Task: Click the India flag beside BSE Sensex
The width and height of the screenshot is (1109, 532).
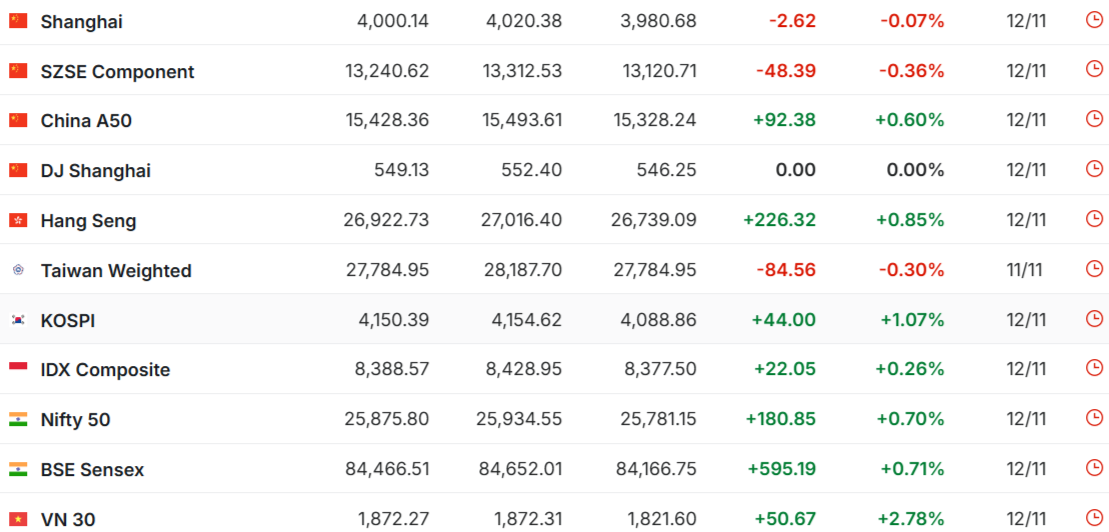Action: click(18, 469)
